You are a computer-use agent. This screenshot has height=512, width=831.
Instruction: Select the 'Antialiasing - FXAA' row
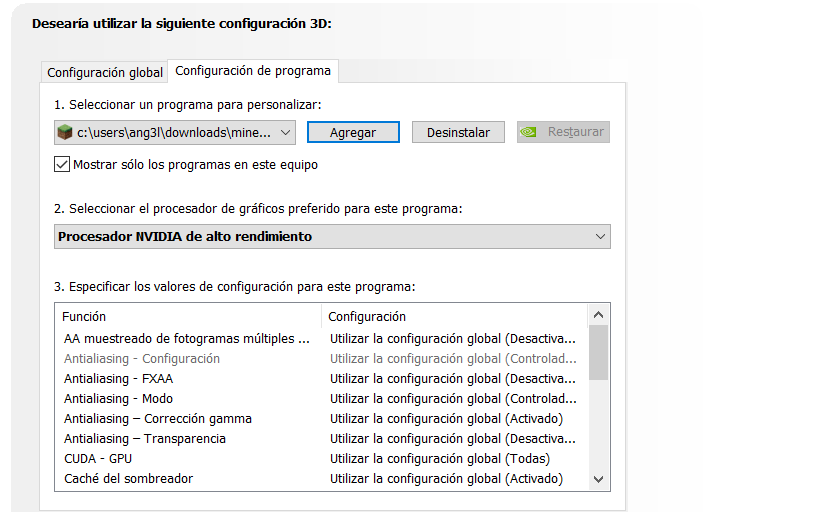point(321,379)
